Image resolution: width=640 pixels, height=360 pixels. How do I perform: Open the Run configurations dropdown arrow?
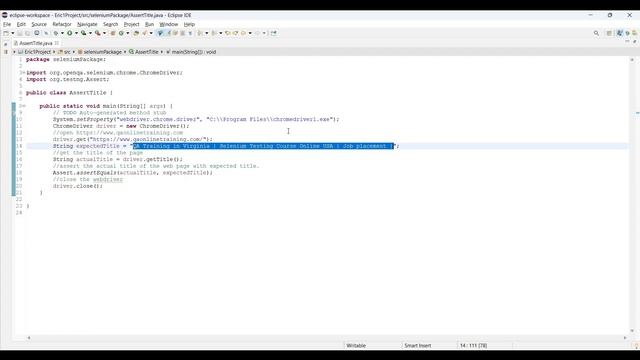tap(76, 33)
